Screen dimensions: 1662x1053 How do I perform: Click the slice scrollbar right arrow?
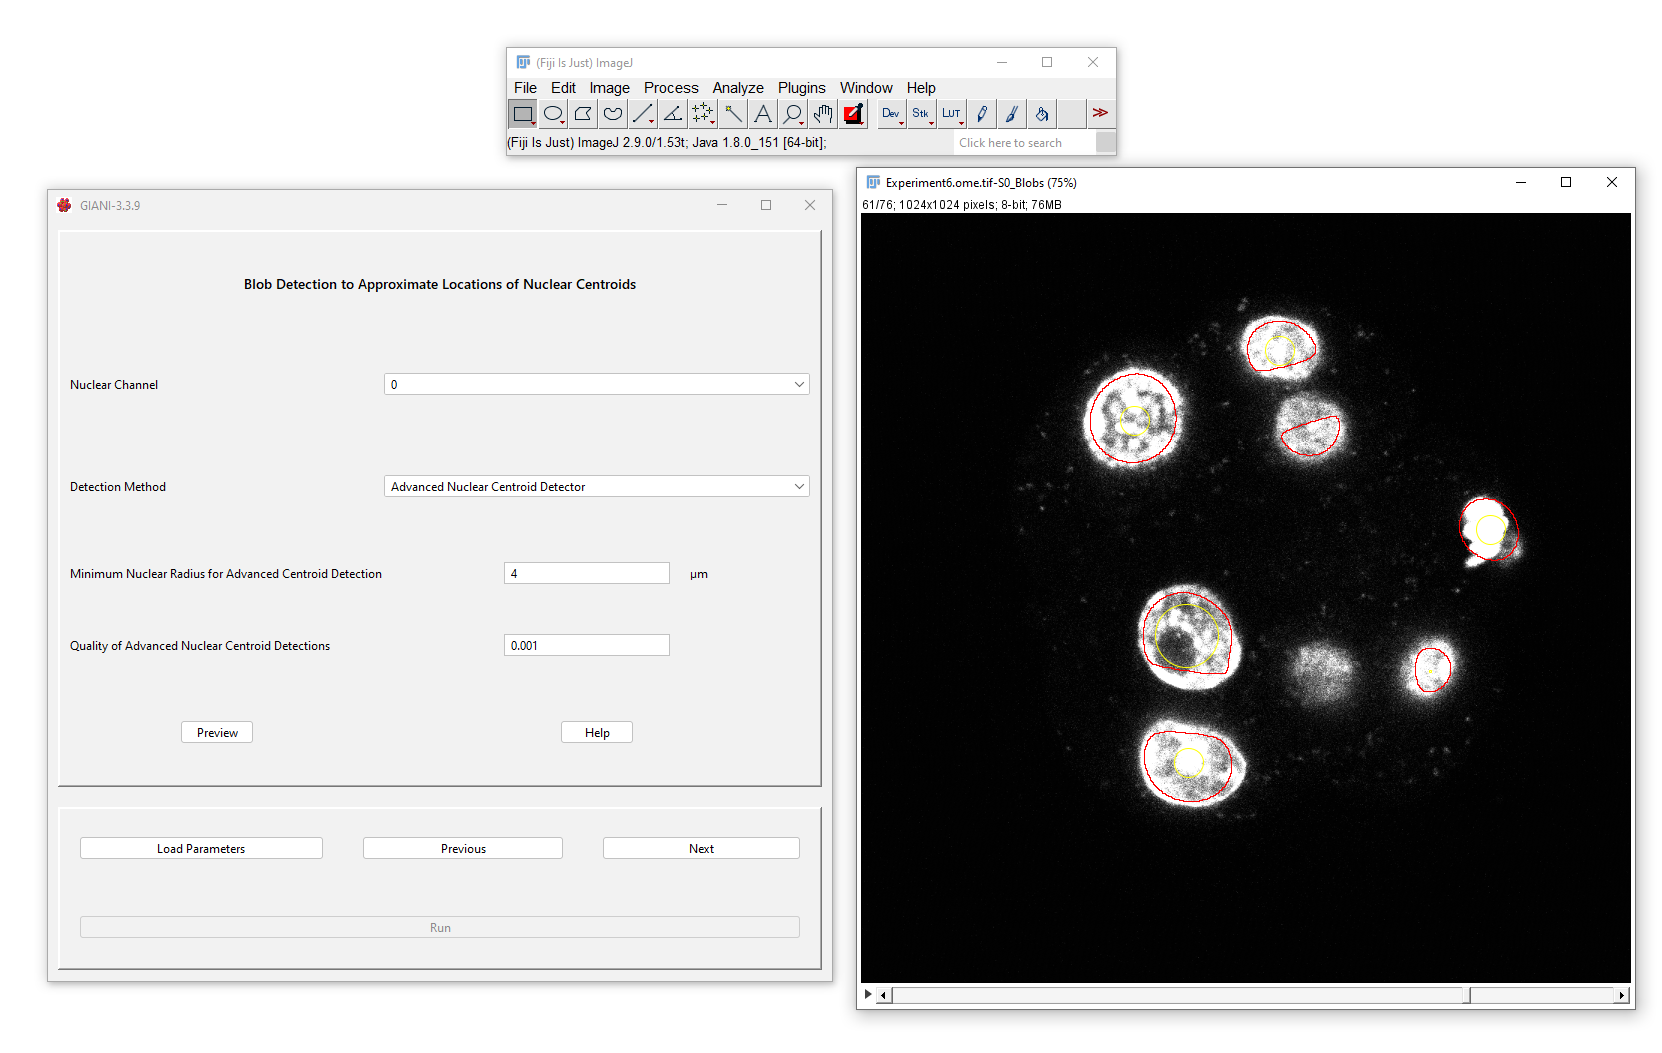[x=1621, y=996]
